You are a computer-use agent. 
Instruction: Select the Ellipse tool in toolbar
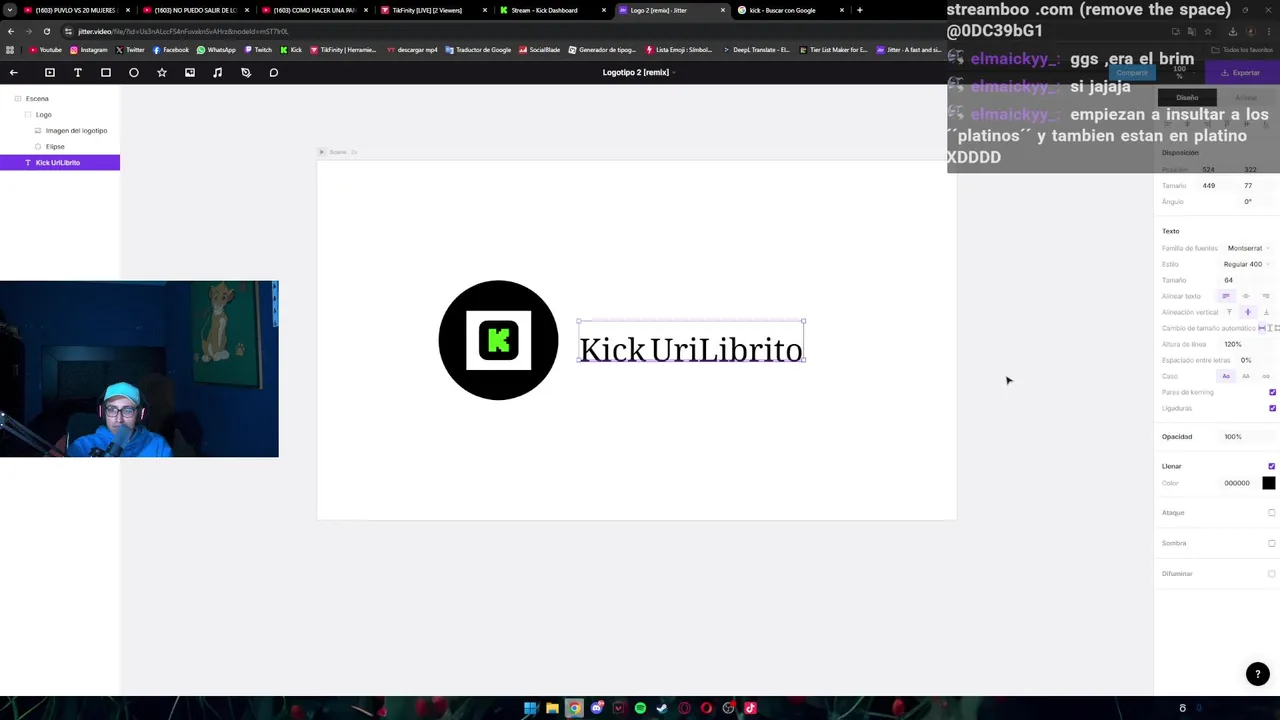click(x=134, y=72)
